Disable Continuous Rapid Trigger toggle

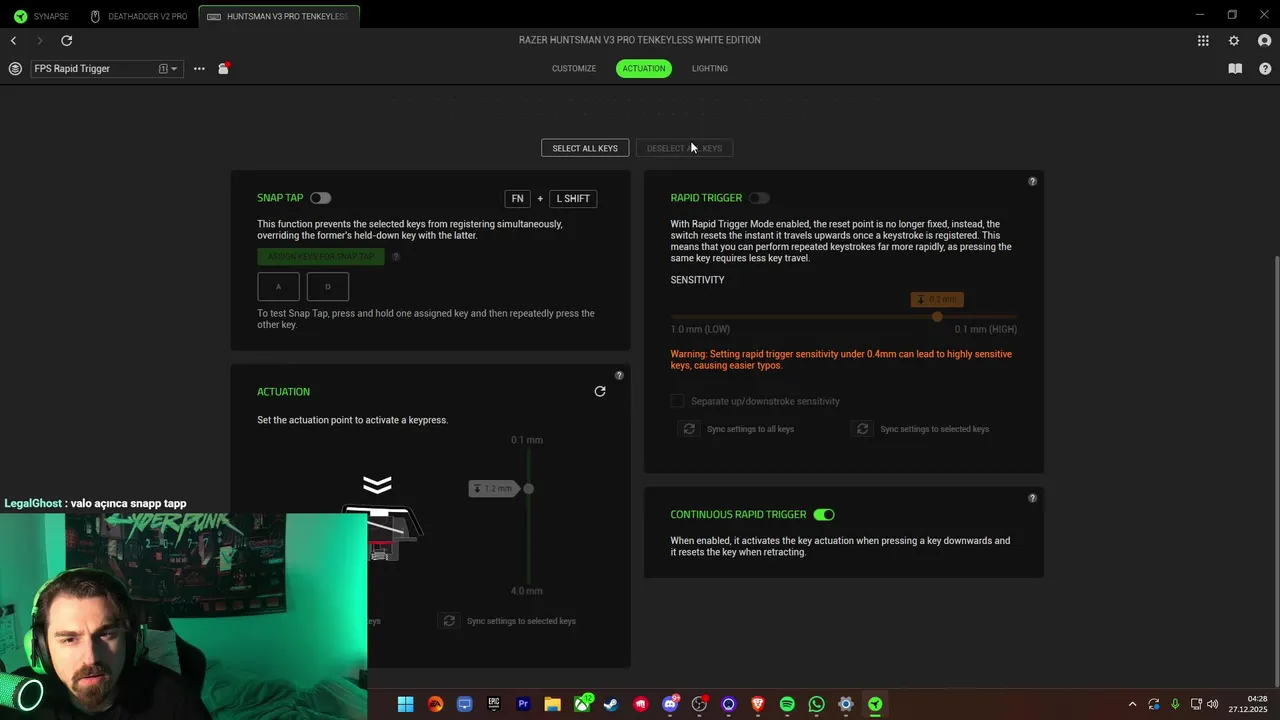coord(824,514)
